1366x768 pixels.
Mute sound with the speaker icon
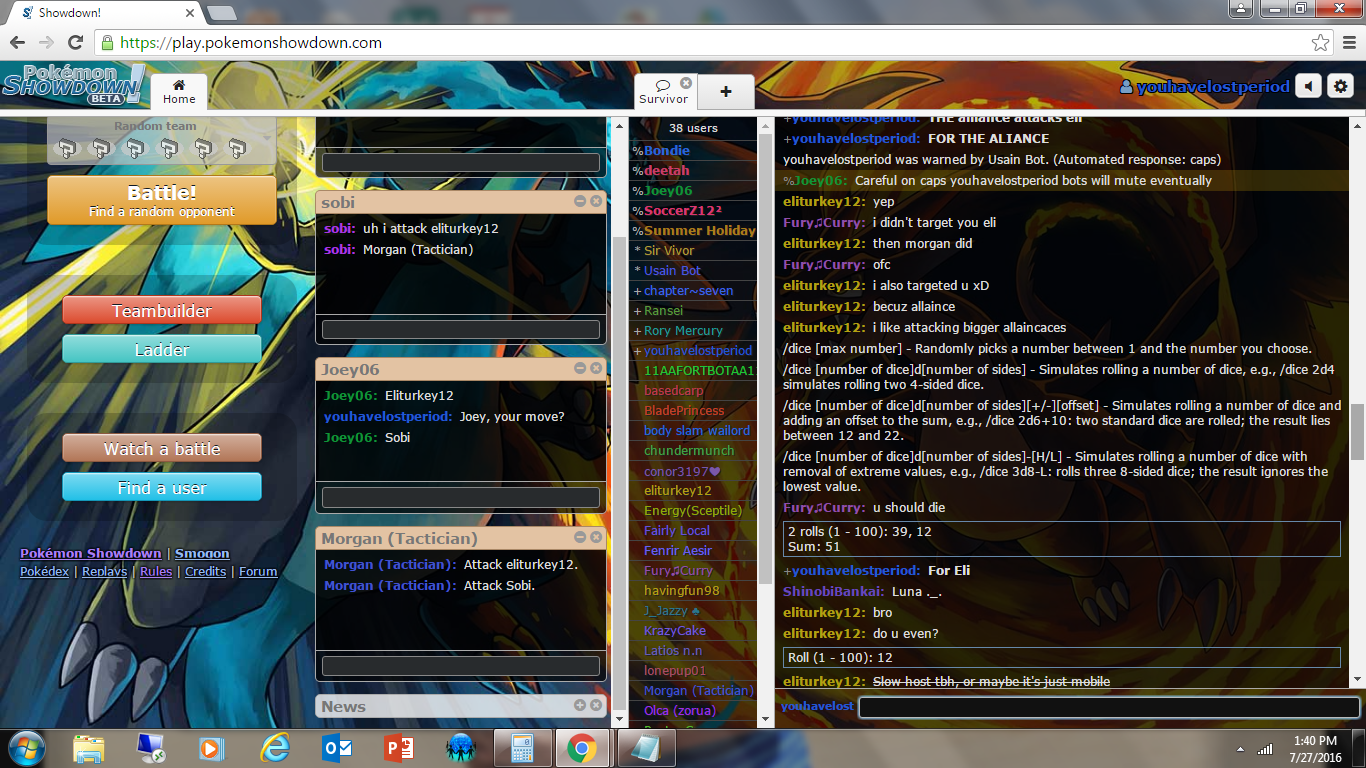tap(1308, 87)
